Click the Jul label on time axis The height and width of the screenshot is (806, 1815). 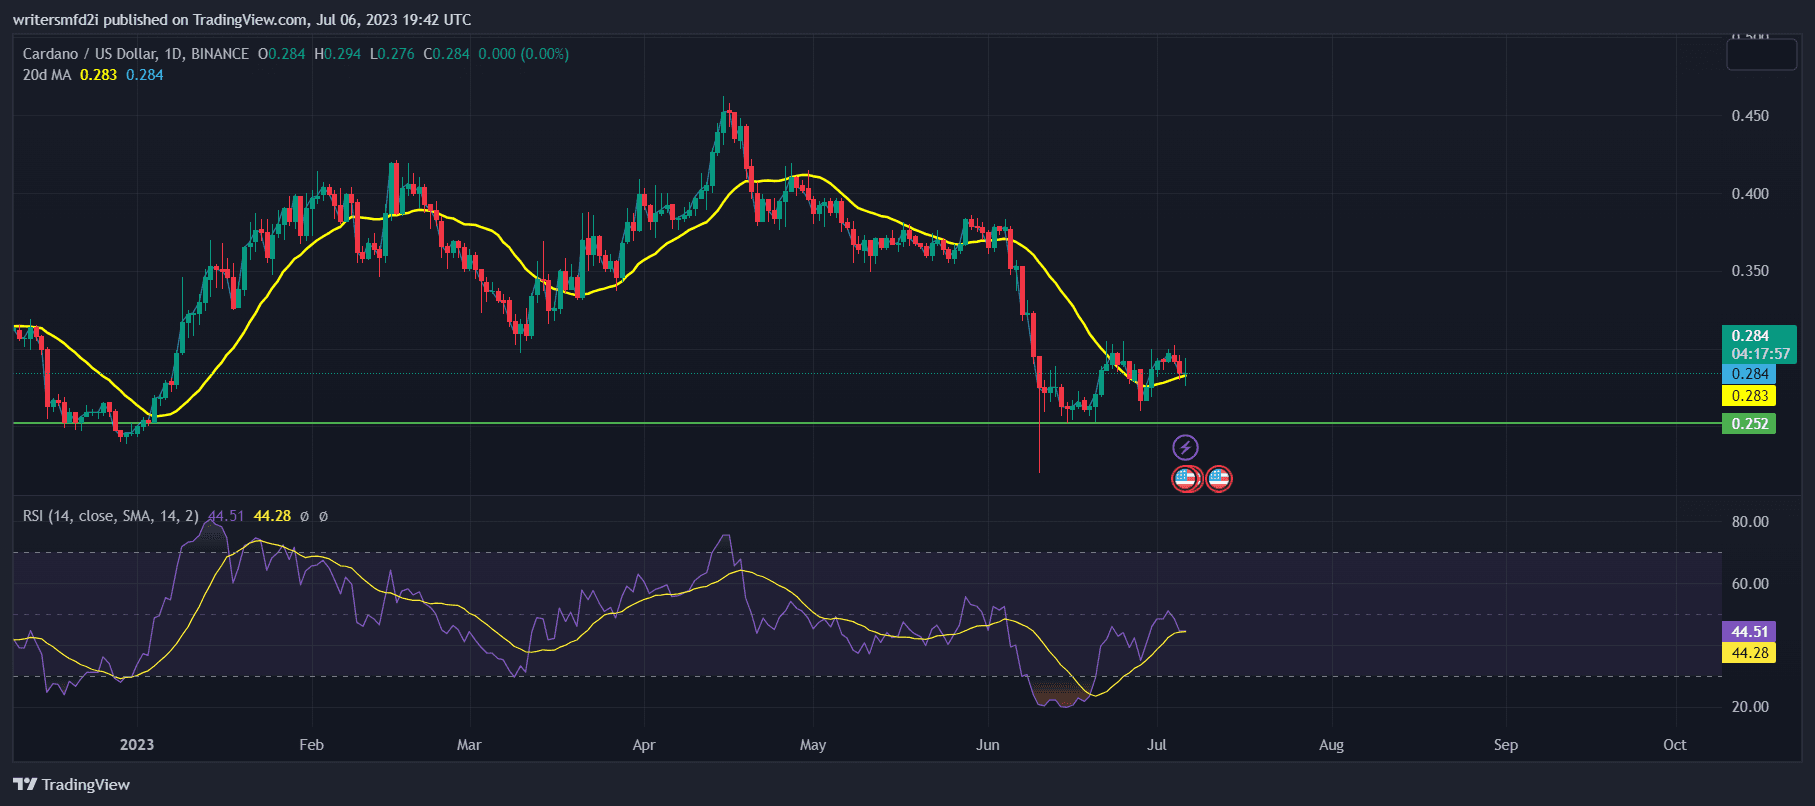point(1157,745)
